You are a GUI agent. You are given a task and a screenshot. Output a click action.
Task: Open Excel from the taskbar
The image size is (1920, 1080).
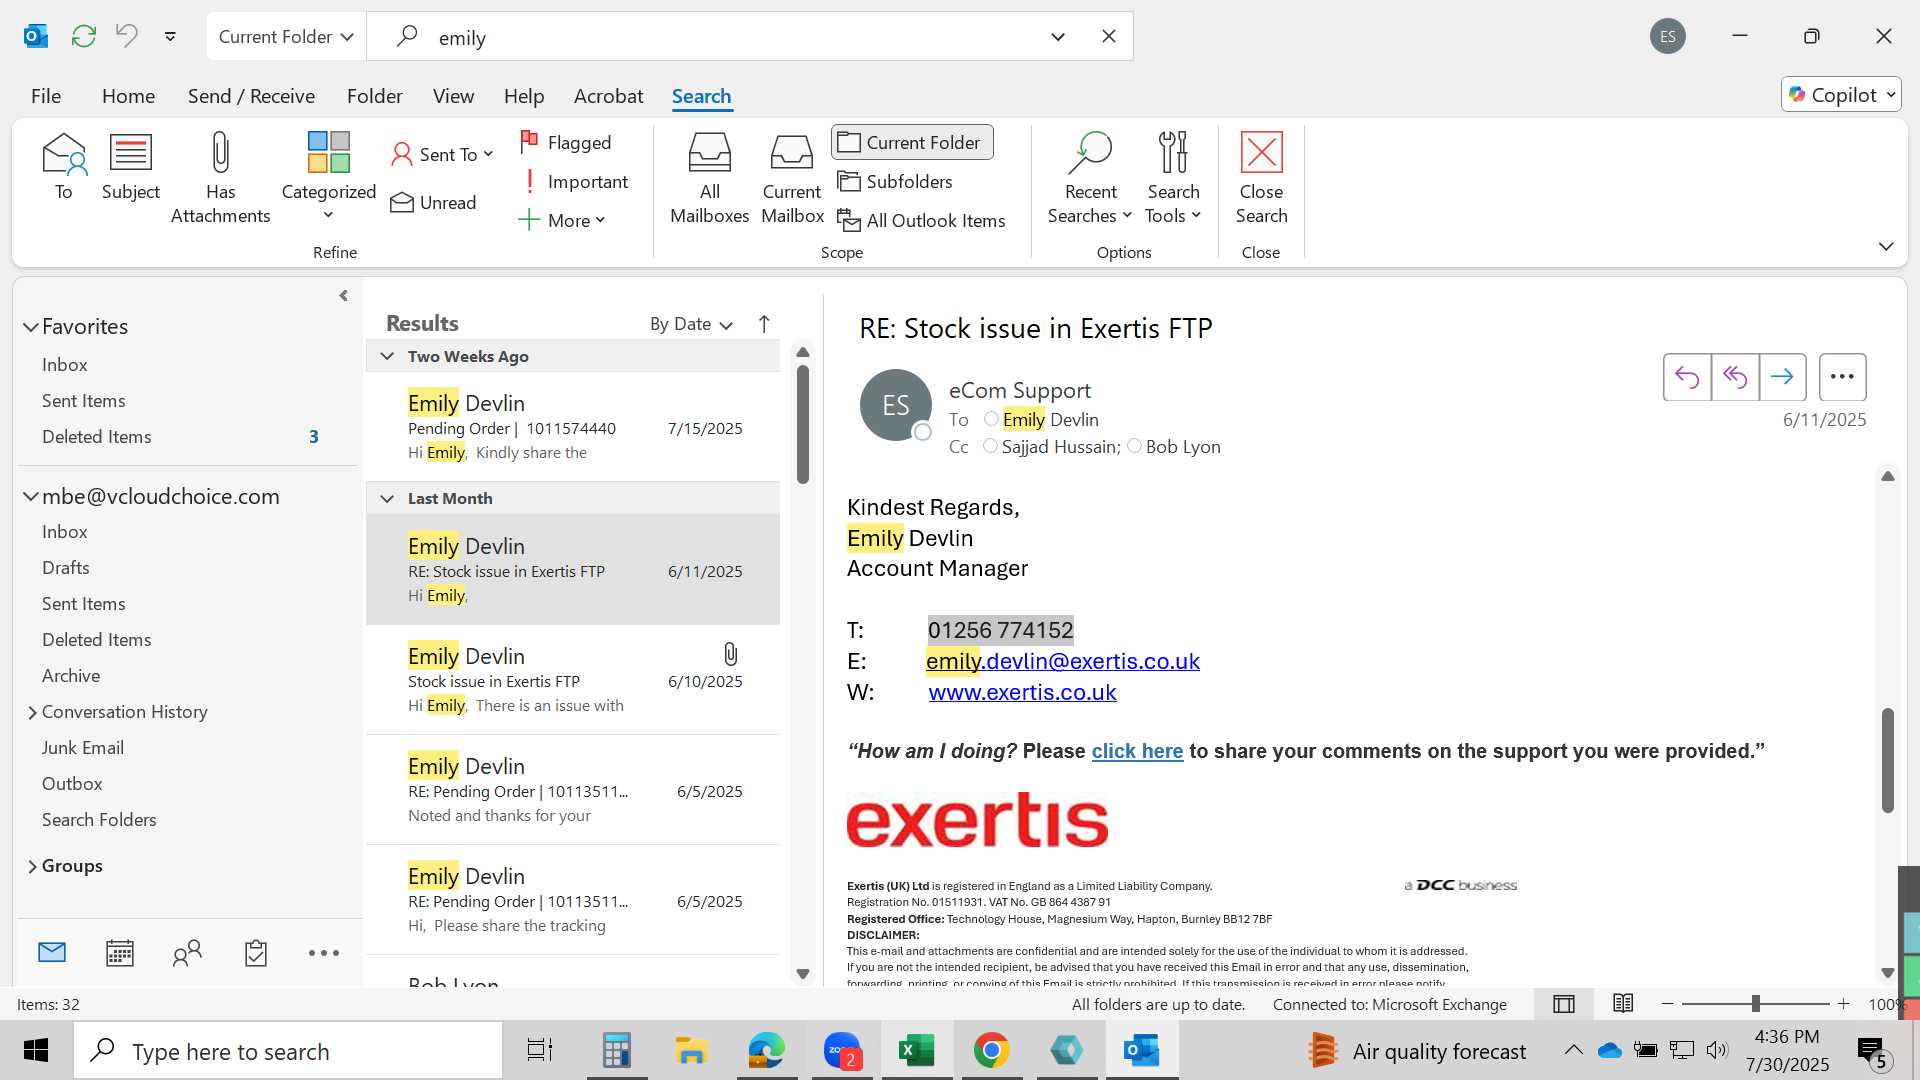(x=917, y=1051)
